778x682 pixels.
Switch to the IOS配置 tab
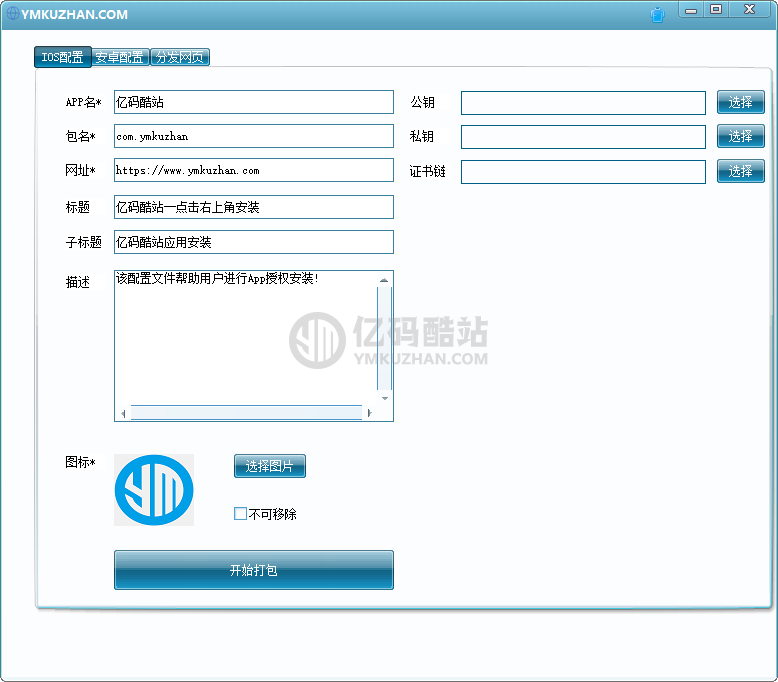click(63, 57)
